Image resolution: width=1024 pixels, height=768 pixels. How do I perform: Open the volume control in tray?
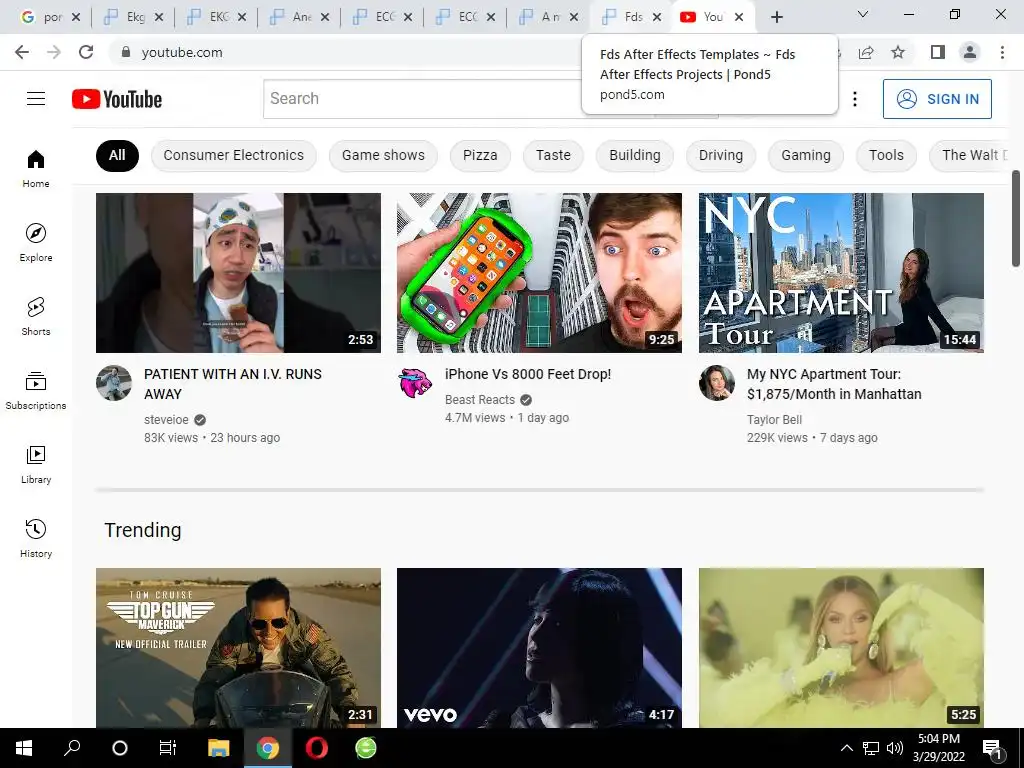tap(895, 748)
